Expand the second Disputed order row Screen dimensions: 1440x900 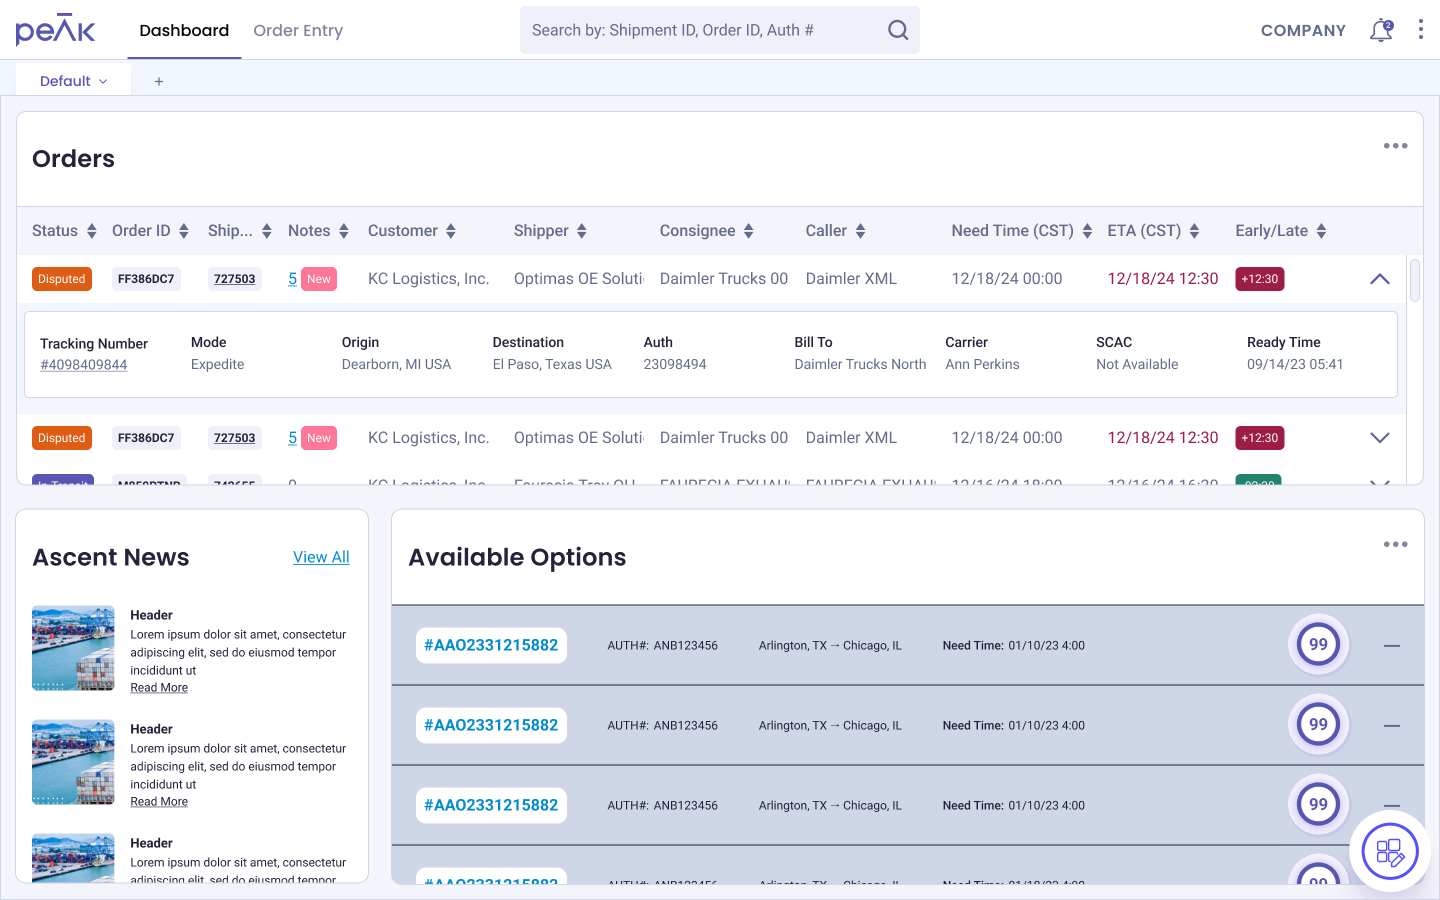point(1380,438)
